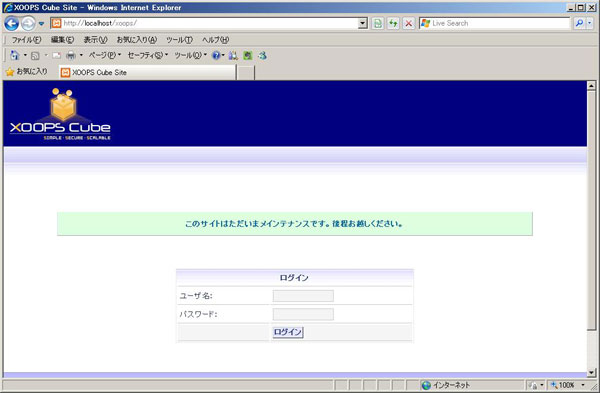Click the last icon in the command bar

(262, 56)
